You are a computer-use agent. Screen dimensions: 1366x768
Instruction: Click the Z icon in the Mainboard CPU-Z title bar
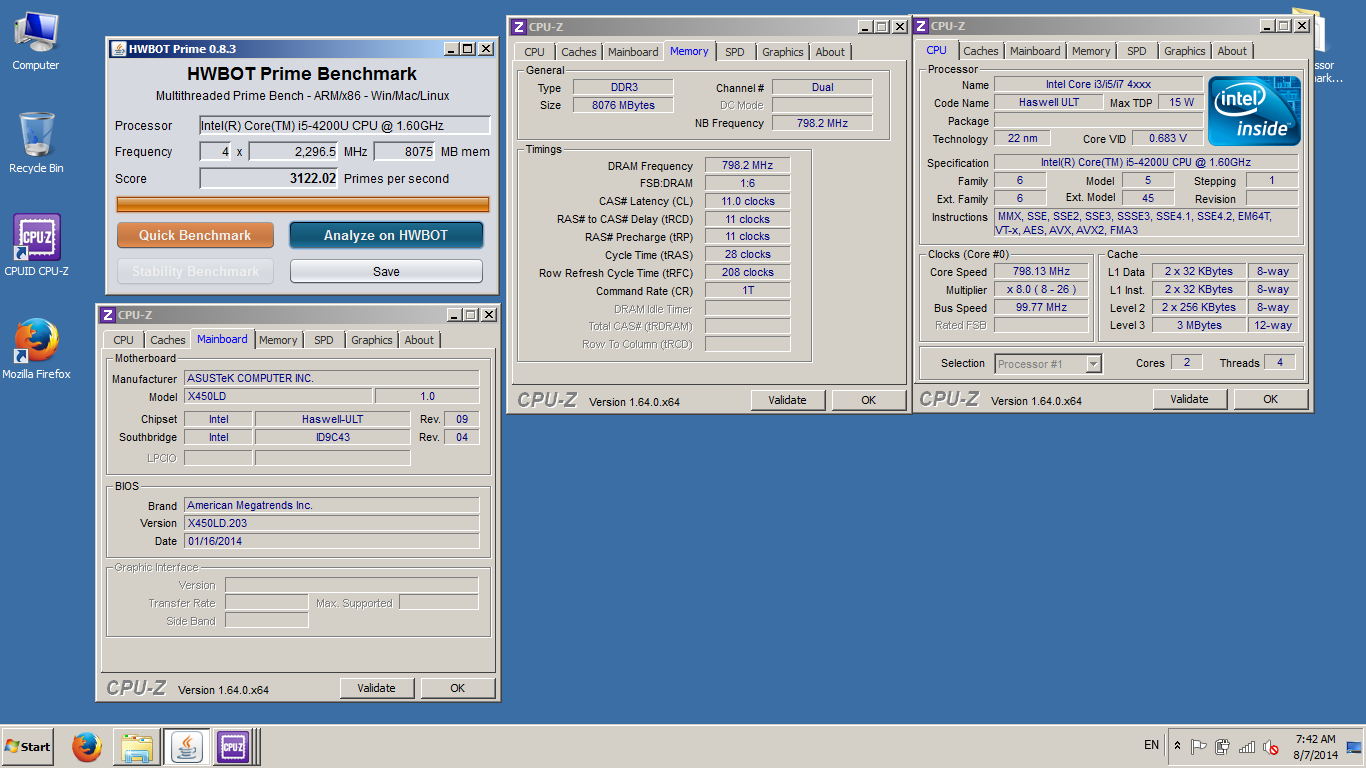pos(107,315)
